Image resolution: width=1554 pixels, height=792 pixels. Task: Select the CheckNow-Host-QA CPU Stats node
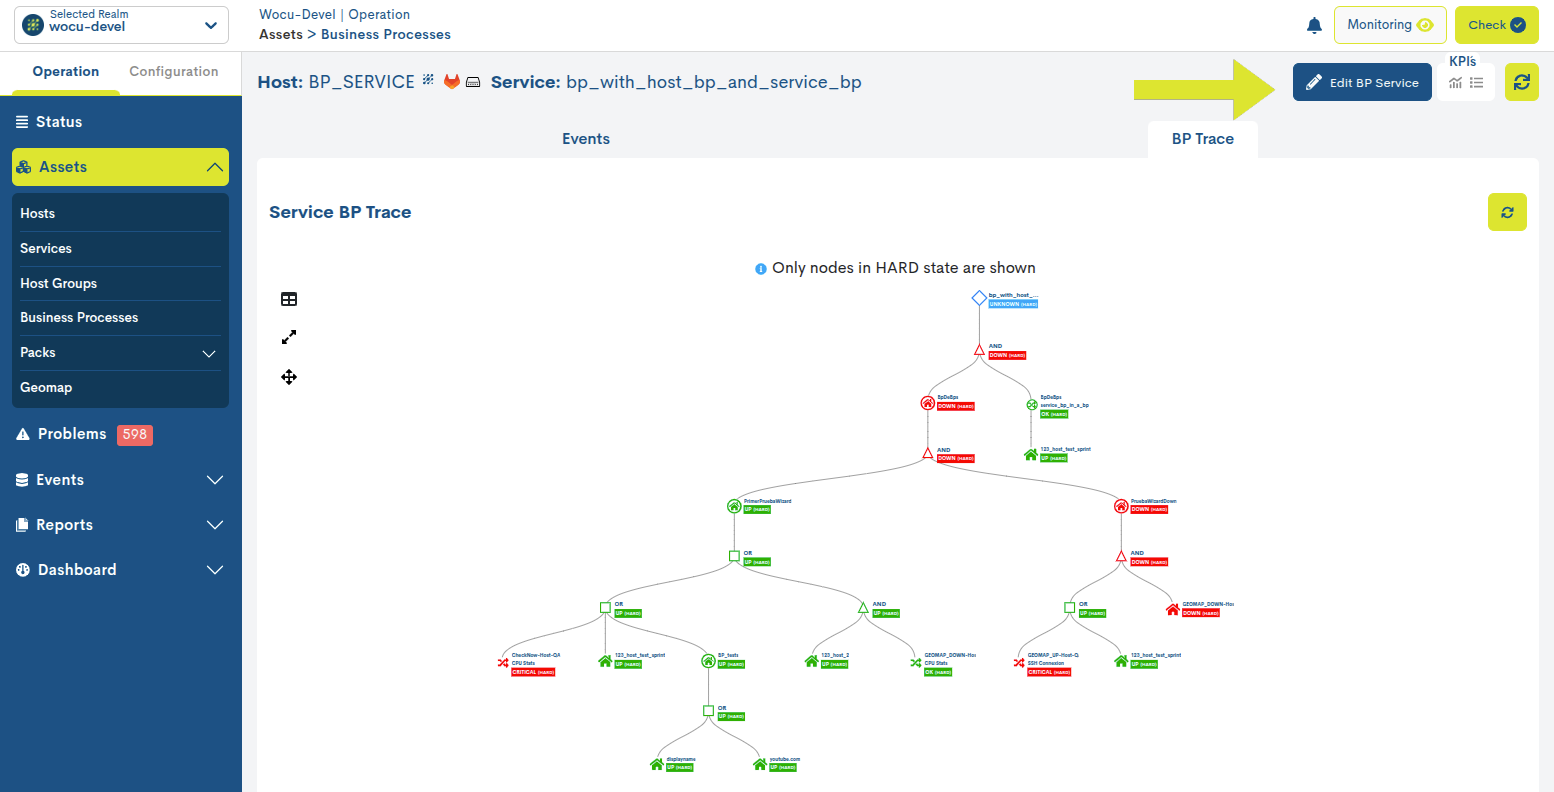[x=503, y=662]
